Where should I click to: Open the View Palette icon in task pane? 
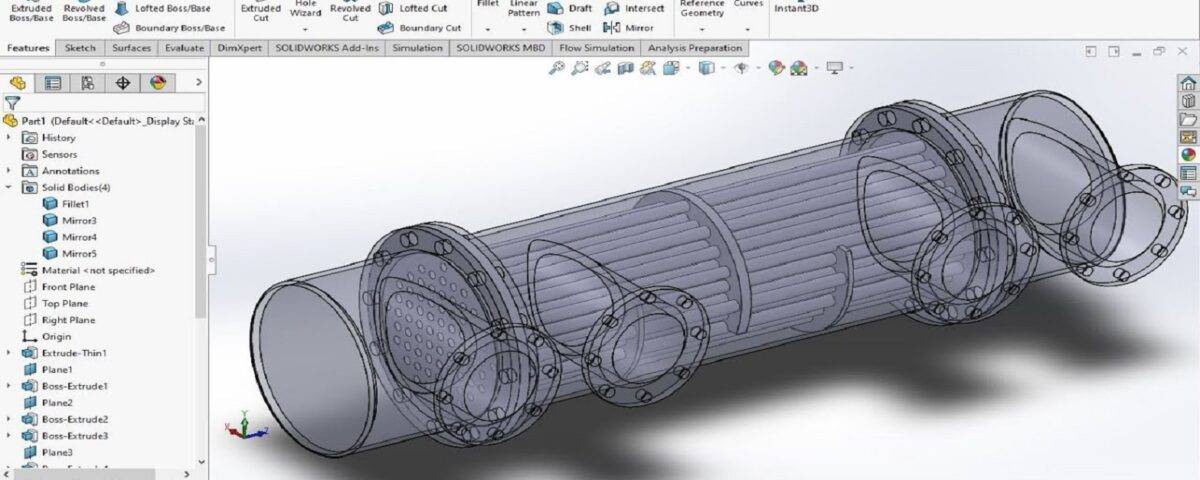pyautogui.click(x=1188, y=137)
